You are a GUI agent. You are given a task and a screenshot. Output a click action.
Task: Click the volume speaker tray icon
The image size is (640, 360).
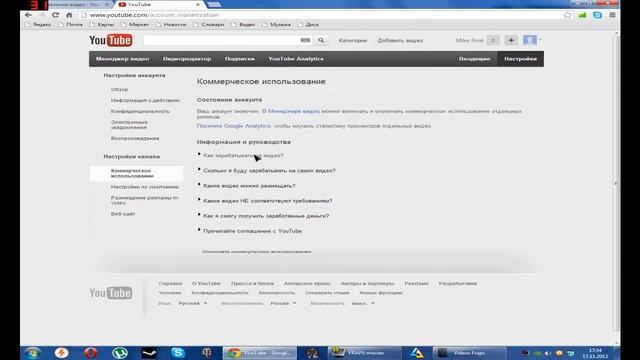click(548, 353)
